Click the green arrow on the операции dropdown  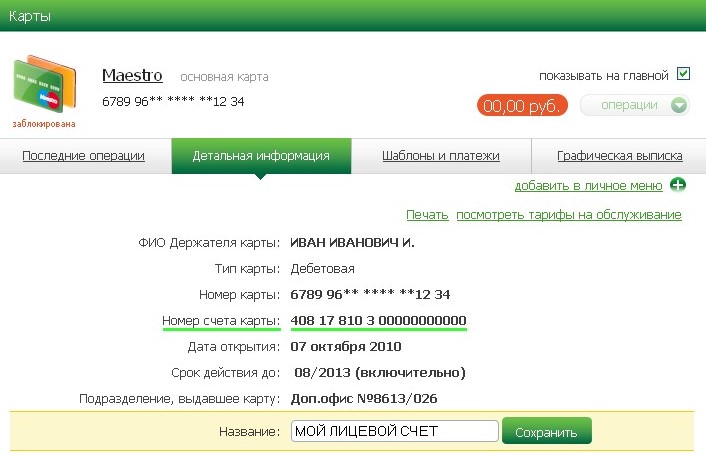pos(679,105)
